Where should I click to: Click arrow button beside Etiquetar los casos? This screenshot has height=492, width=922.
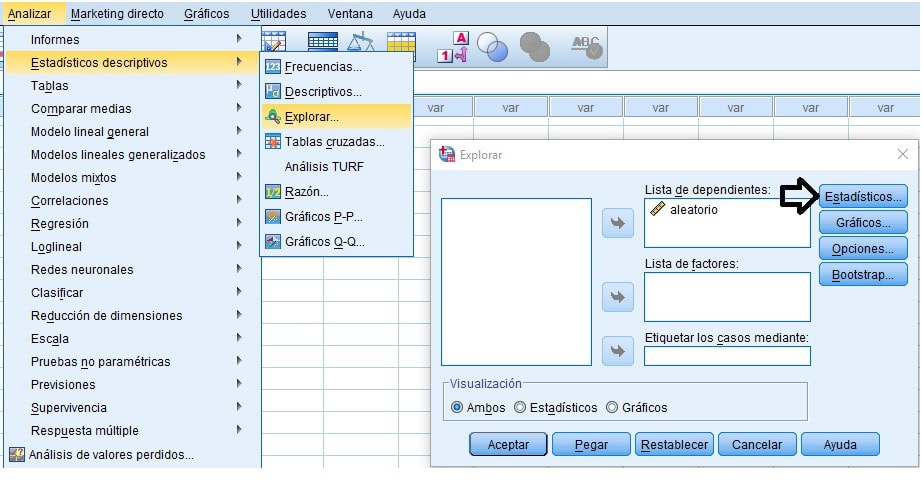[617, 351]
